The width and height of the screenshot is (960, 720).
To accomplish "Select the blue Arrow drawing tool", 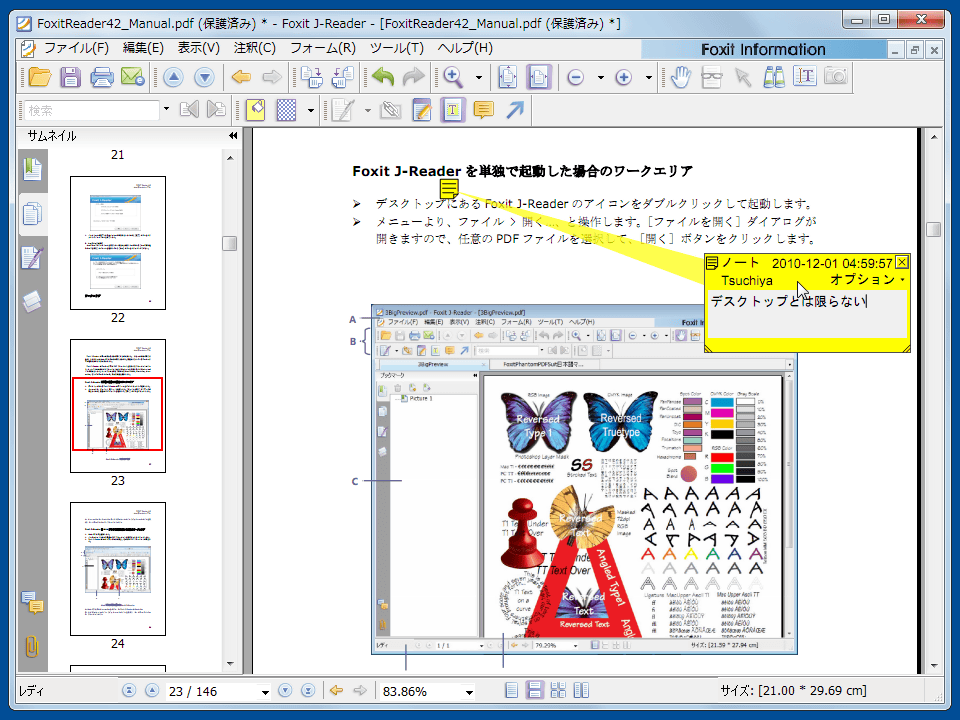I will point(515,110).
